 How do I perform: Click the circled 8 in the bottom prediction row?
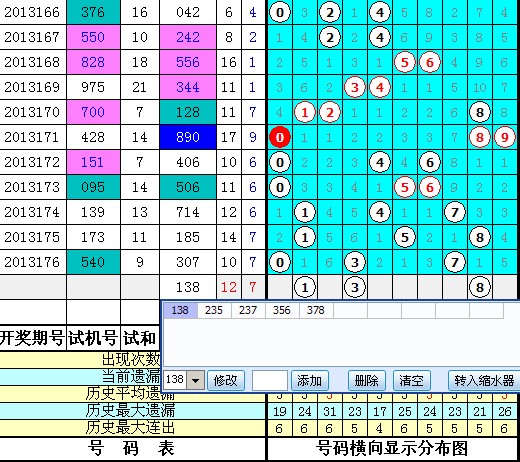pyautogui.click(x=480, y=287)
